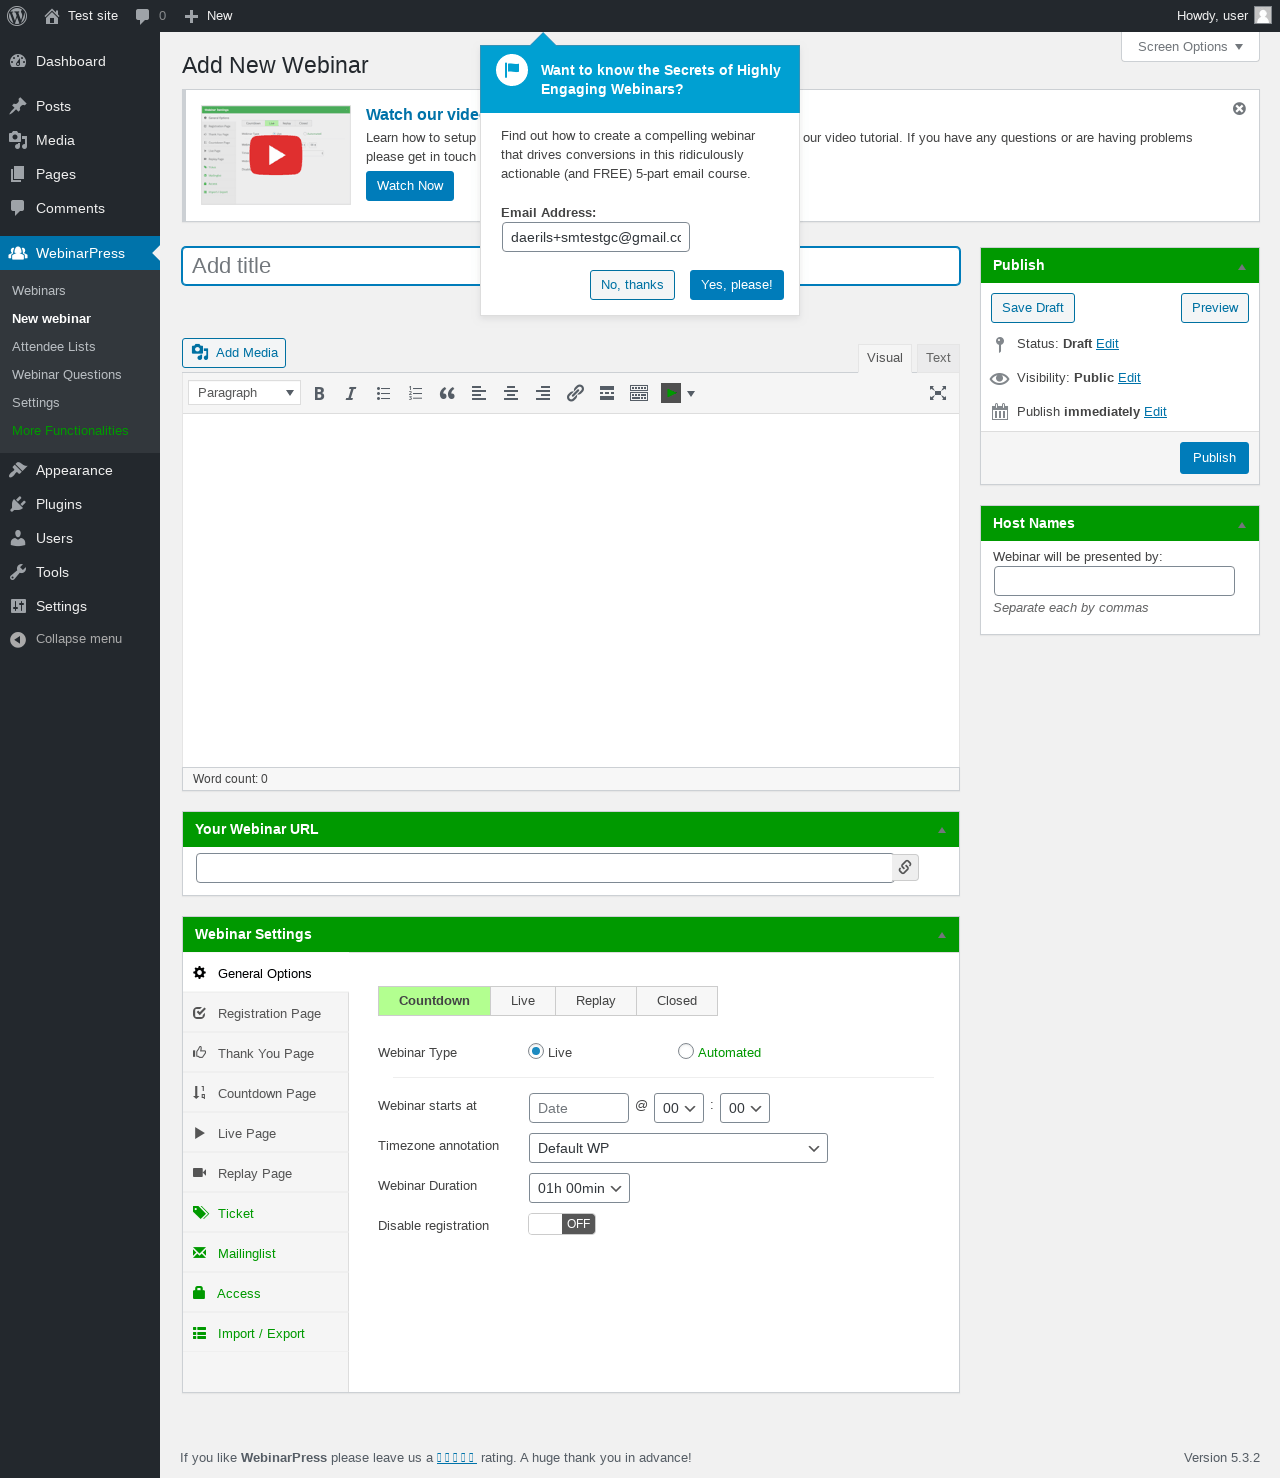The image size is (1280, 1478).
Task: Switch to the Replay status tab
Action: coord(596,1001)
